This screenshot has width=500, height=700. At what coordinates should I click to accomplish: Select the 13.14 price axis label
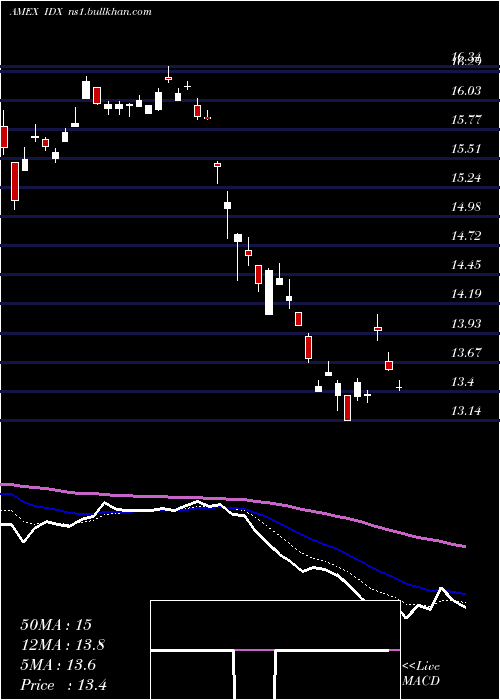(466, 411)
